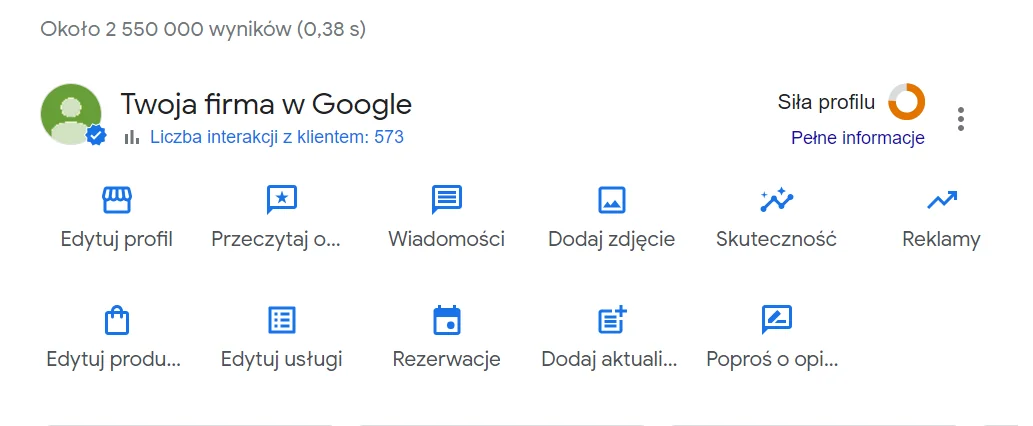Select the Wiadomości label
The image size is (1033, 426).
click(447, 239)
